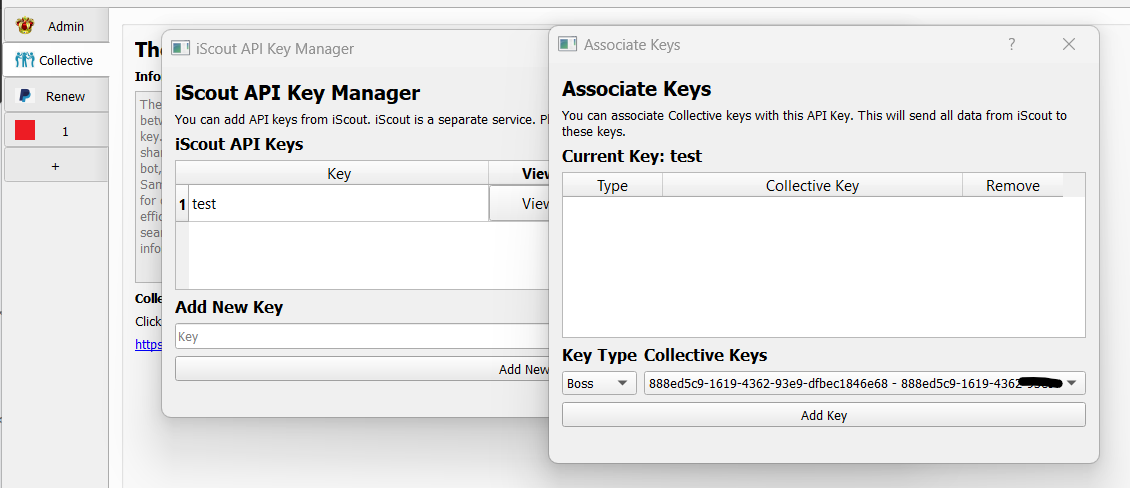The width and height of the screenshot is (1130, 488).
Task: Click the plus tab to add new
Action: [56, 166]
